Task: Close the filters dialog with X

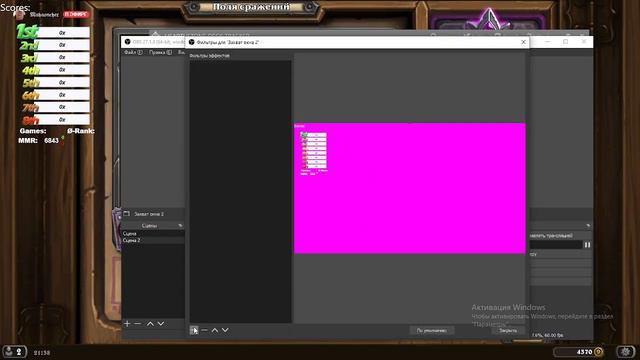Action: click(x=523, y=42)
